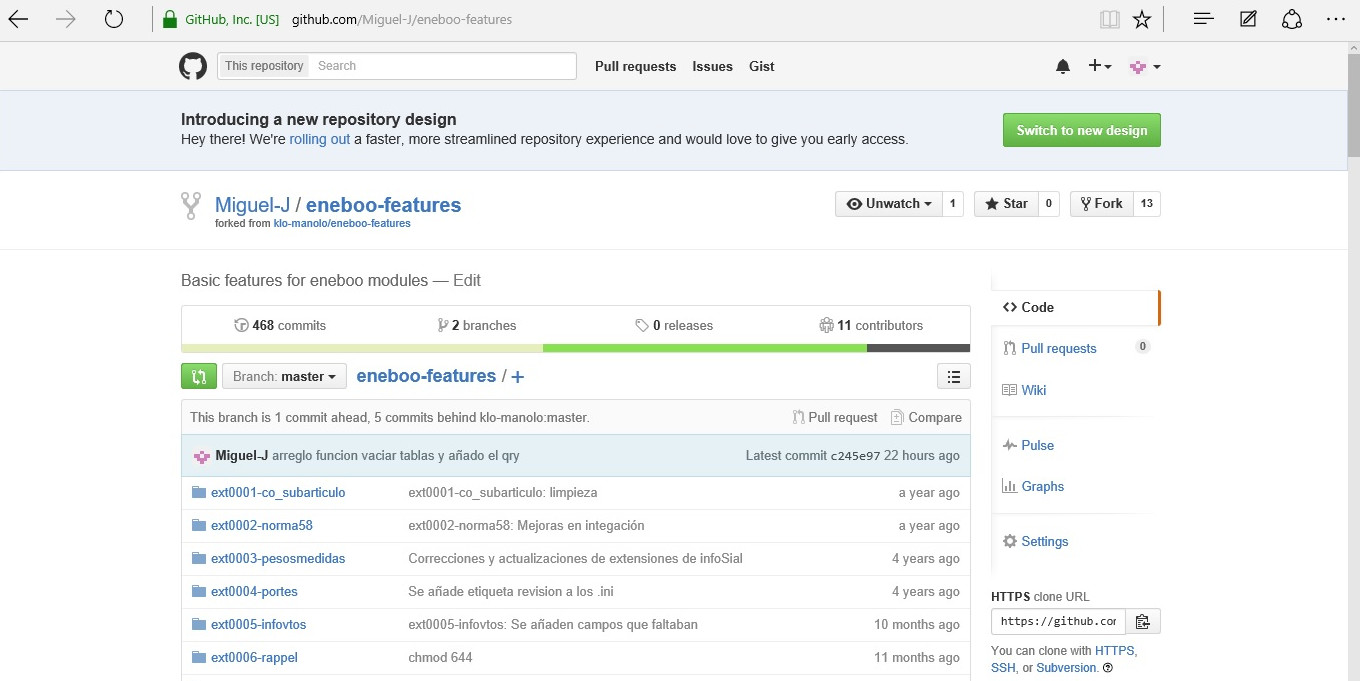The image size is (1360, 681).
Task: Fork the repository
Action: coord(1102,203)
